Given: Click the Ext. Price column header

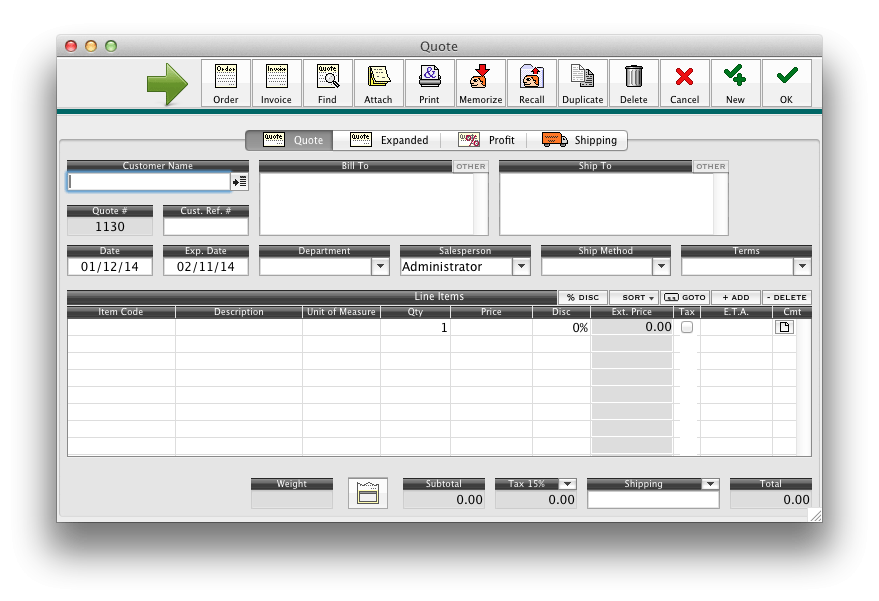Looking at the screenshot, I should coord(632,312).
